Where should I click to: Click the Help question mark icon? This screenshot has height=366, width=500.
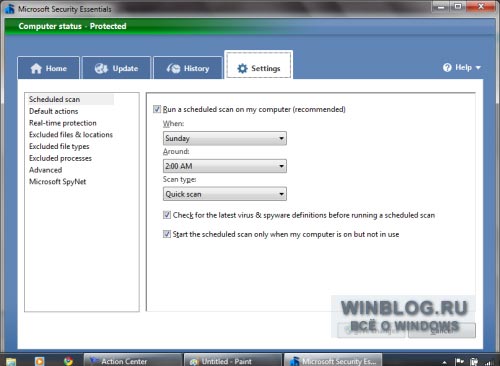(x=447, y=67)
